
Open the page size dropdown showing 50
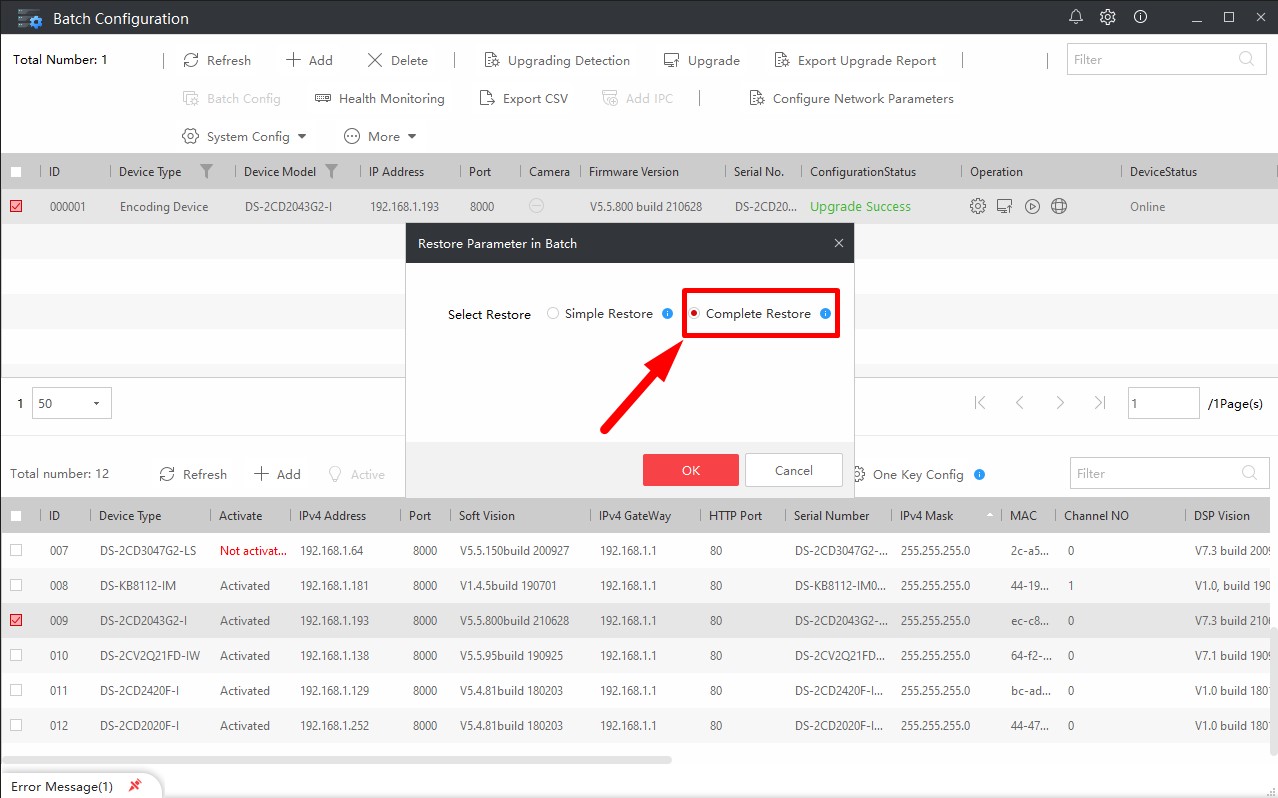point(72,403)
